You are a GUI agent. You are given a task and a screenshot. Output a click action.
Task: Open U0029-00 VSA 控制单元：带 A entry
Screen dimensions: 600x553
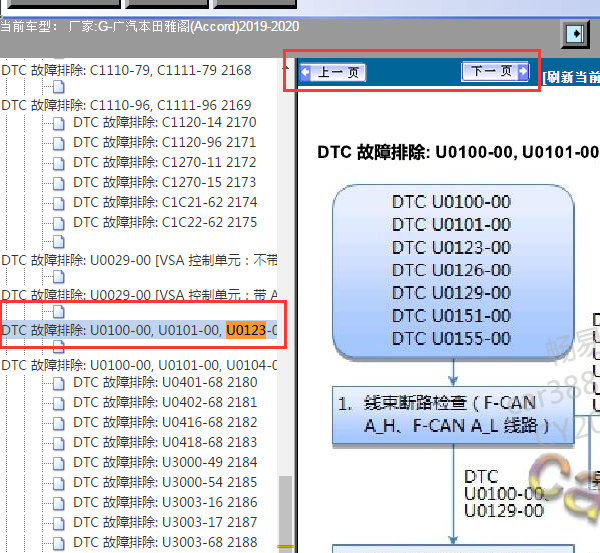tap(139, 295)
